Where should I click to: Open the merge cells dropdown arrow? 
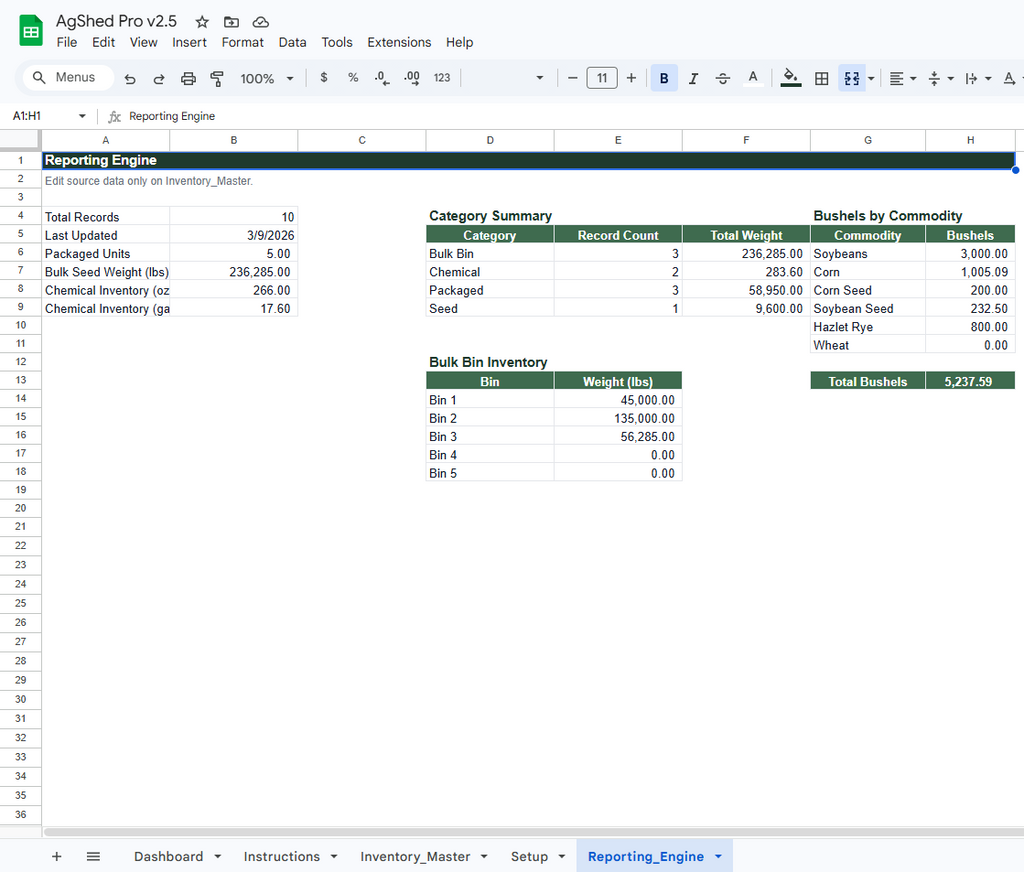(x=870, y=77)
